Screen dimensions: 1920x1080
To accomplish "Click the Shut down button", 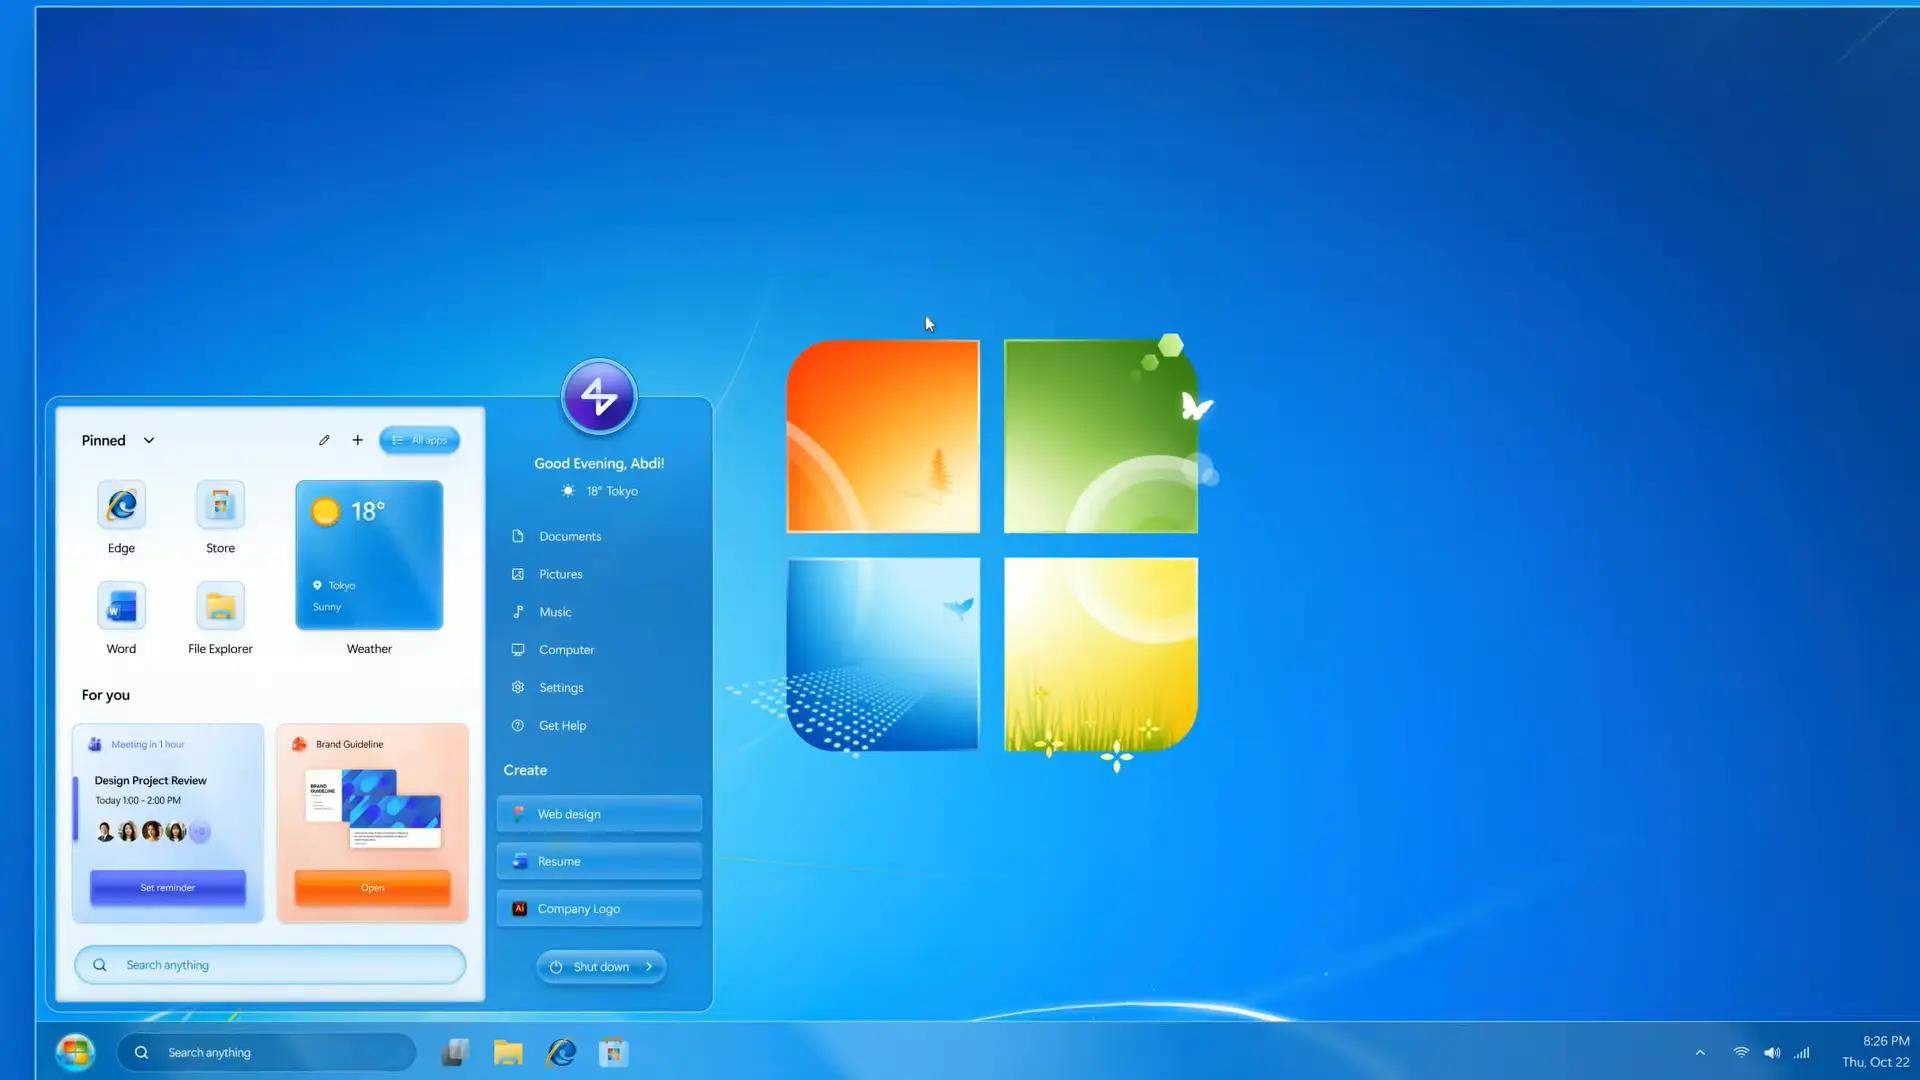I will (601, 967).
